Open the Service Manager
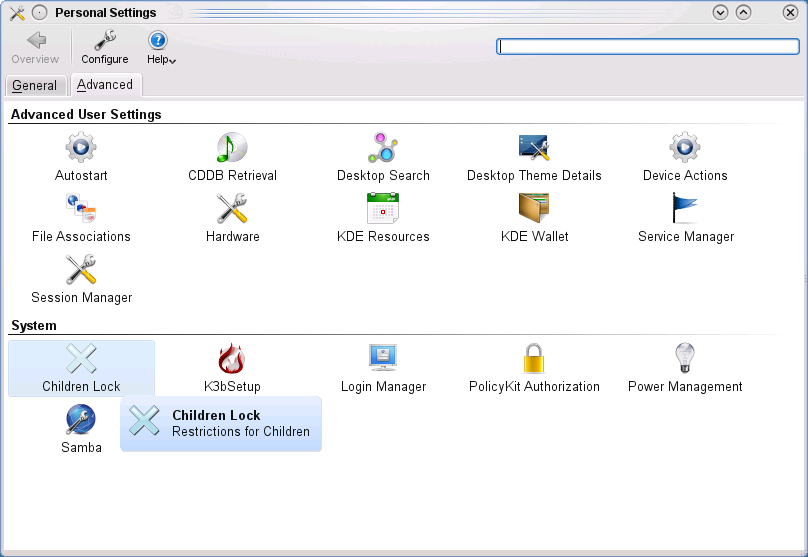The width and height of the screenshot is (808, 557). (685, 217)
